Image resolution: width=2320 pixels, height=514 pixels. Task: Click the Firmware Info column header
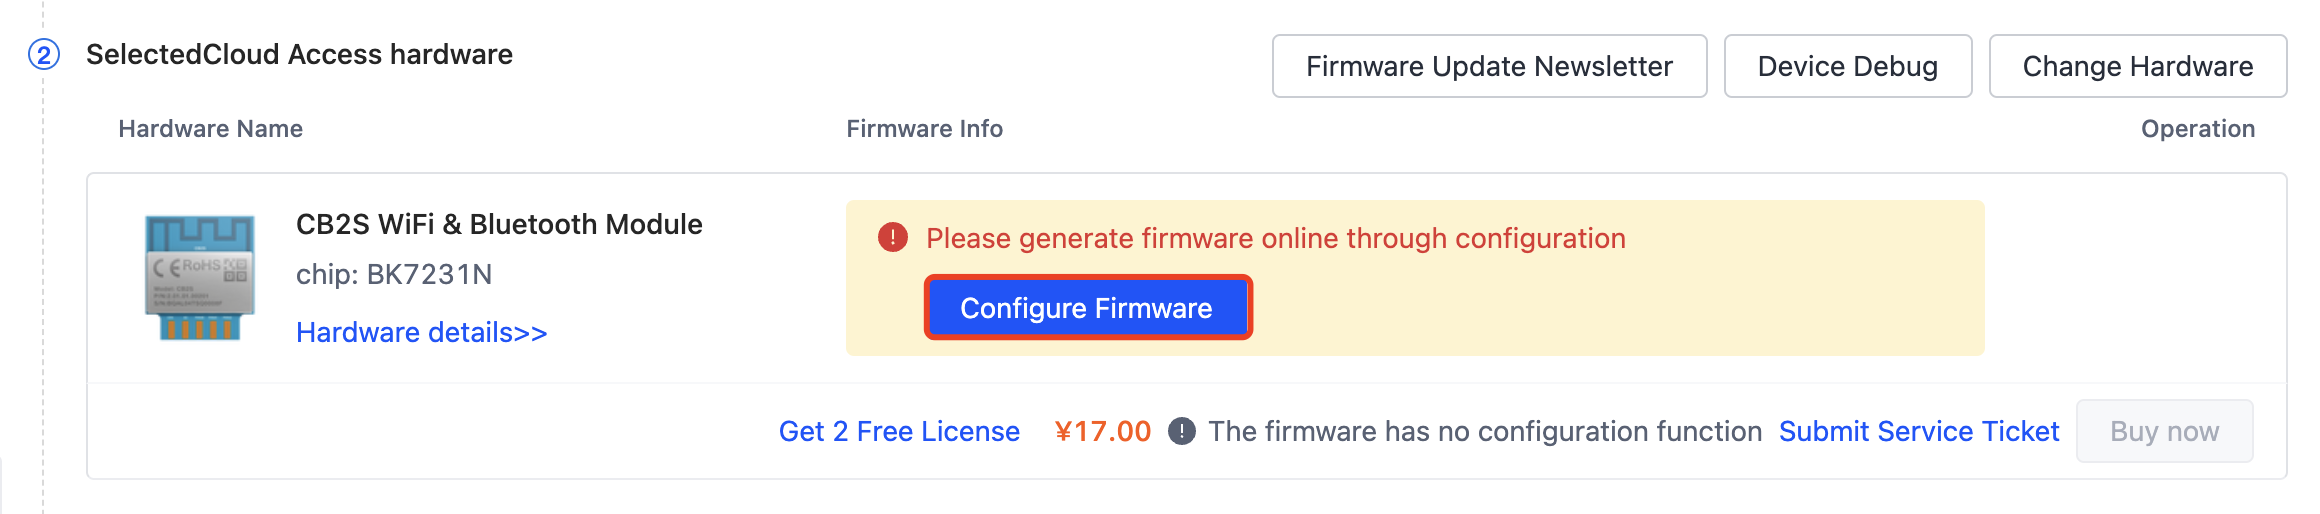click(x=924, y=129)
